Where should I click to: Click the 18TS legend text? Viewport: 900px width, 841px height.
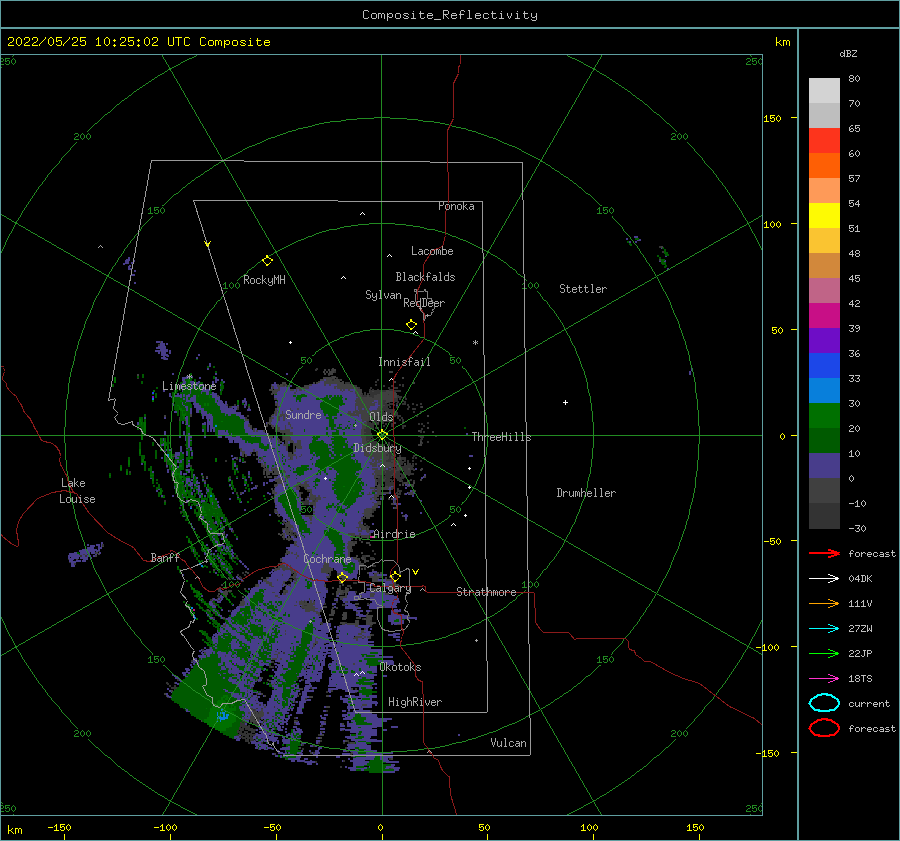point(860,679)
